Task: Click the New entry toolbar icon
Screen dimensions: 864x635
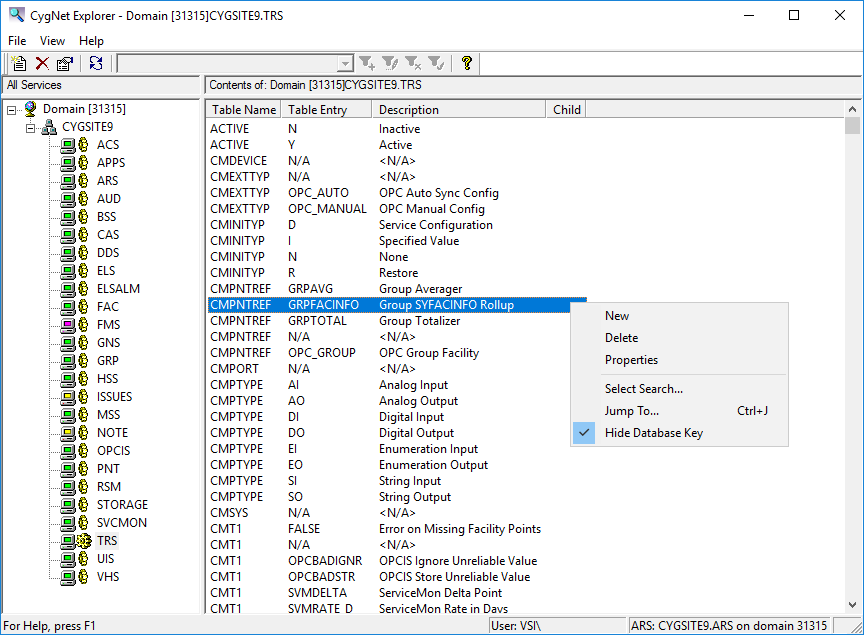Action: [19, 63]
